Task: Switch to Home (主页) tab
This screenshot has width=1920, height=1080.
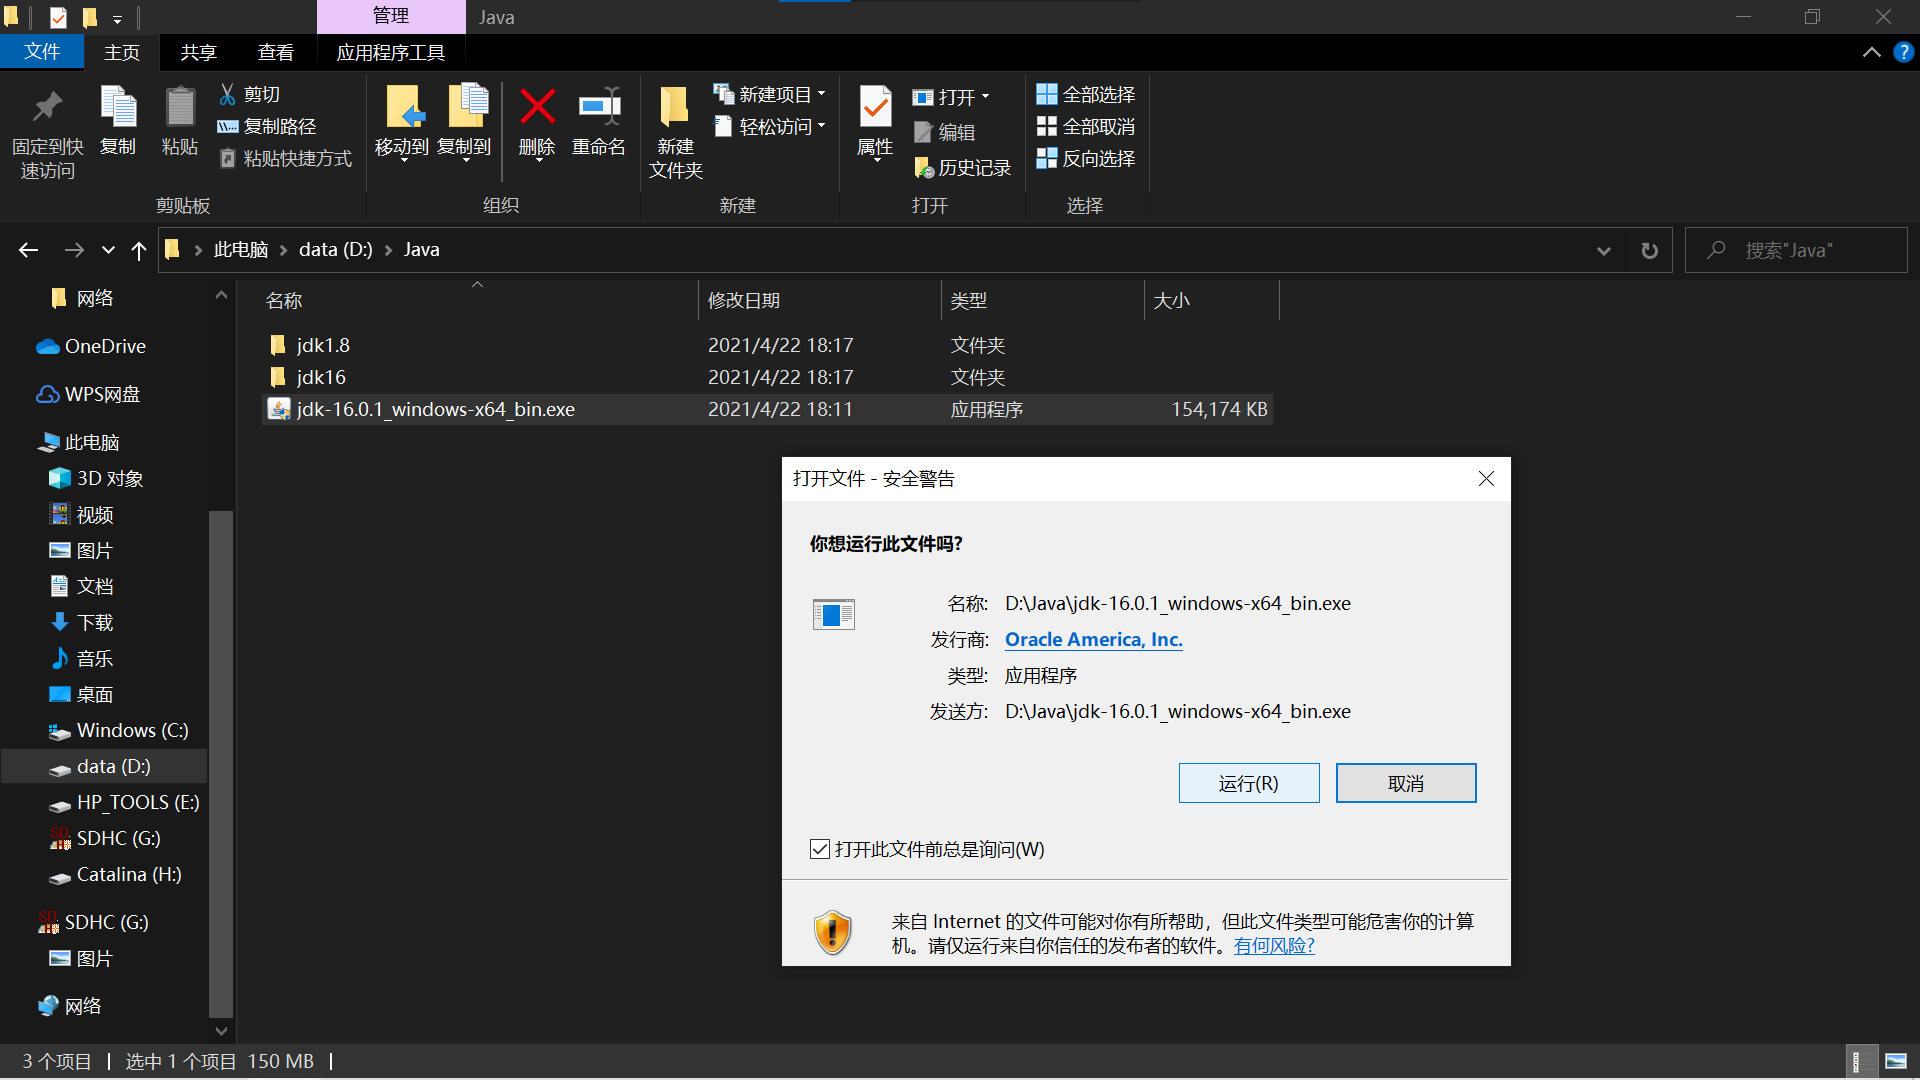Action: tap(122, 52)
